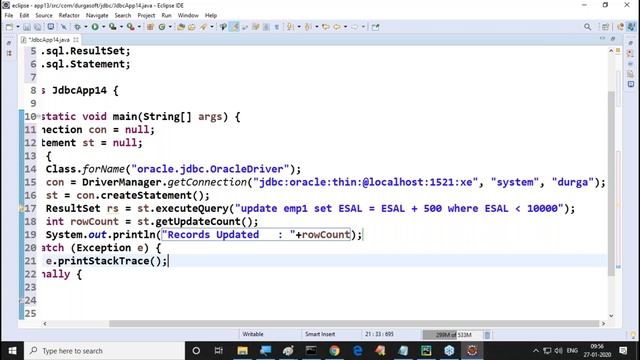
Task: Click the Pin Editor toolbar icon
Action: (375, 27)
